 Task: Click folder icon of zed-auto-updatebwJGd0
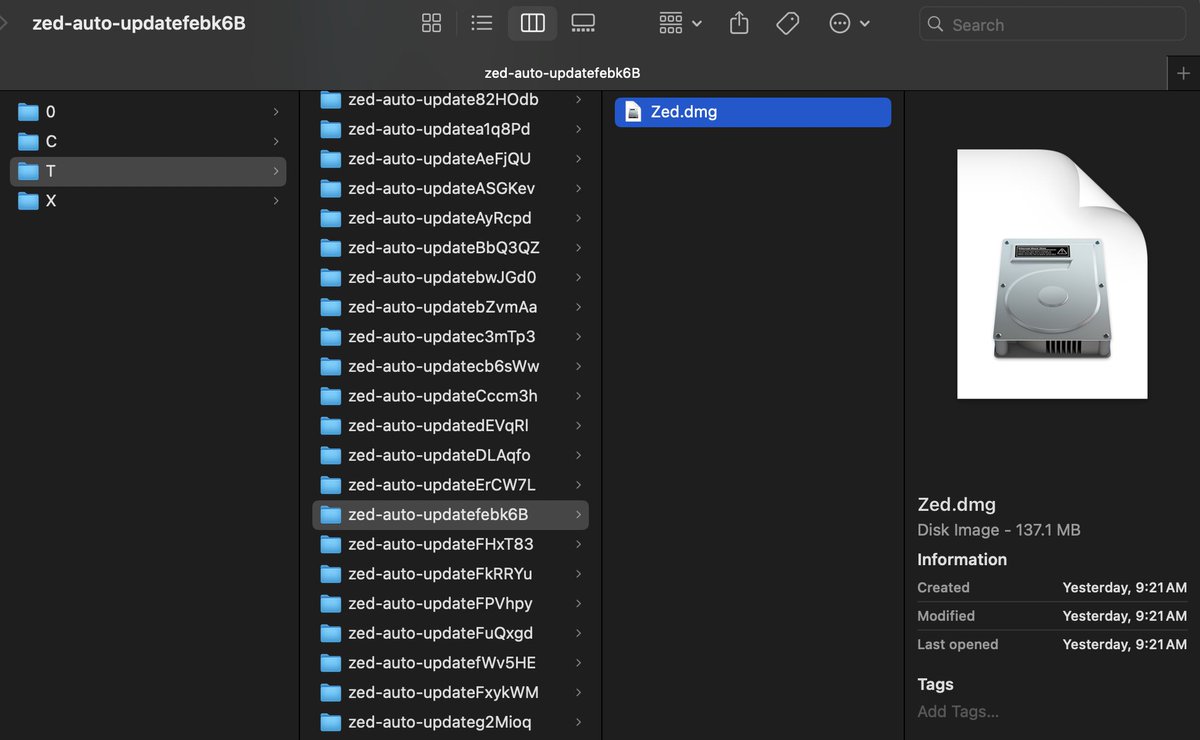(331, 277)
